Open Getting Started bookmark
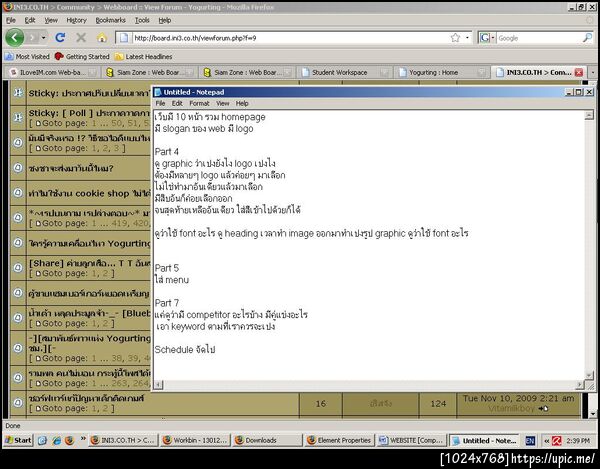 point(82,57)
